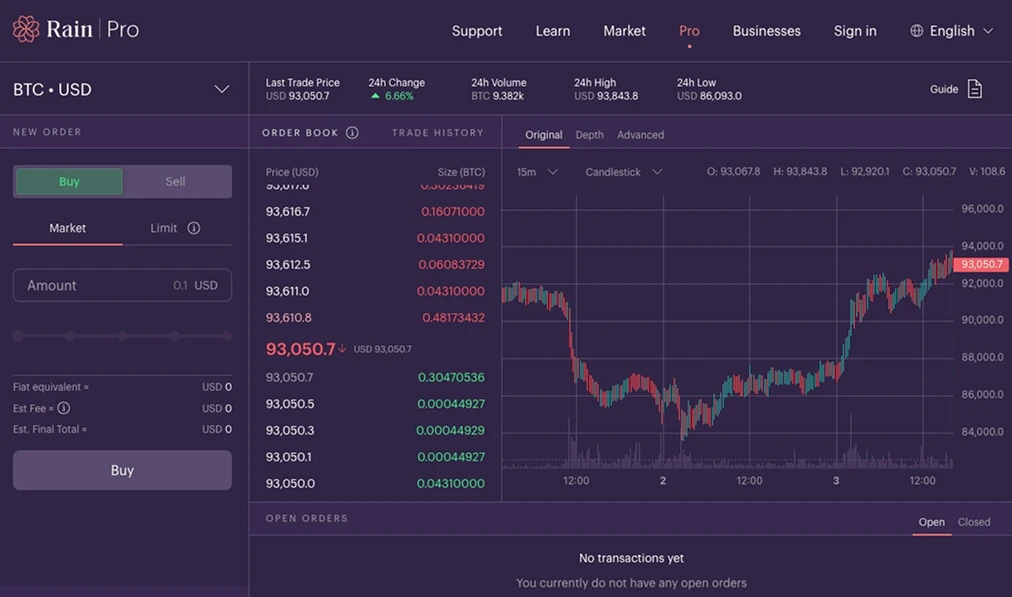Click the globe language icon
The width and height of the screenshot is (1012, 597).
(916, 30)
